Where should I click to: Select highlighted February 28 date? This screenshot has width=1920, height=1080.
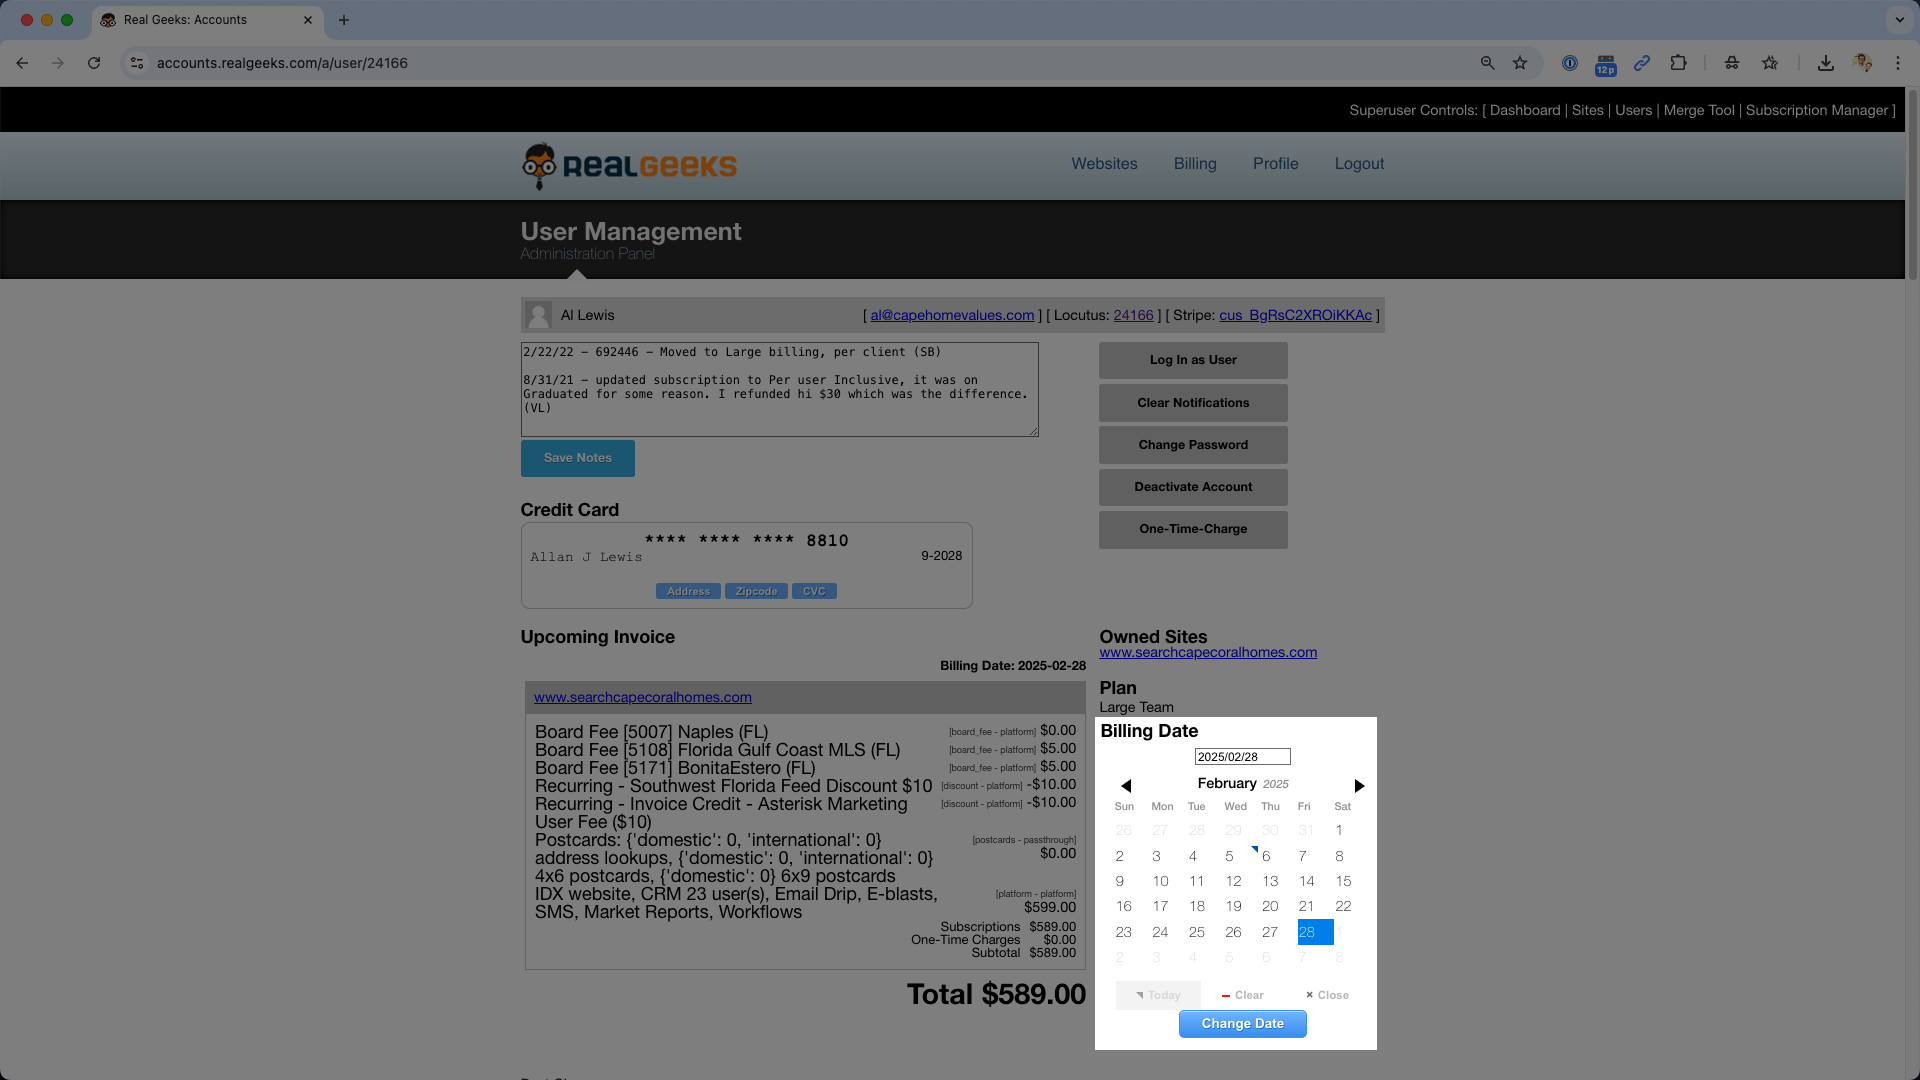[x=1315, y=933]
